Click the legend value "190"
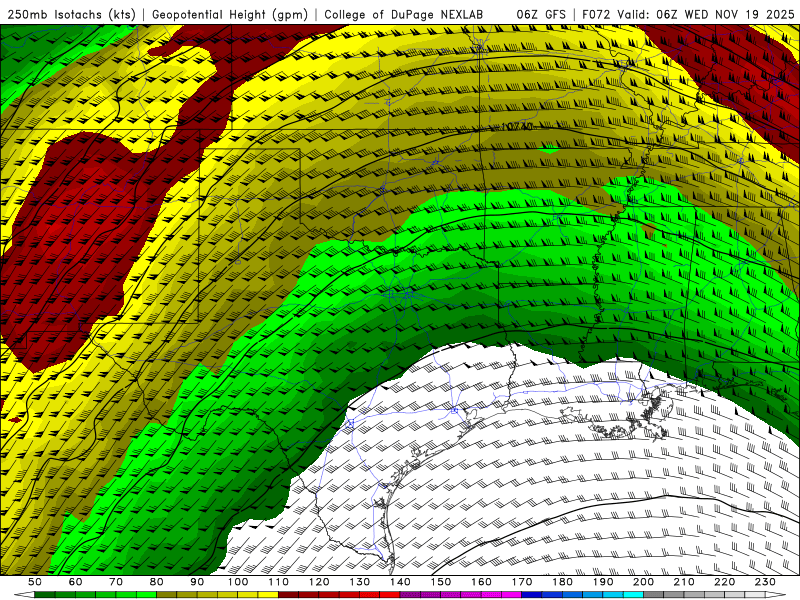Screen dimensions: 800x600 [603, 582]
